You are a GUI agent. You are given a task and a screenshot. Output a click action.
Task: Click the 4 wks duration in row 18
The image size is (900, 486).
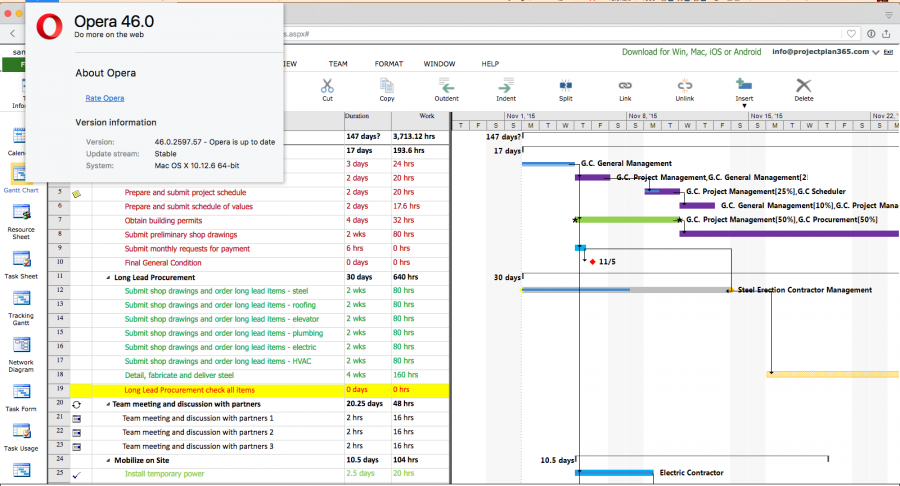(356, 375)
